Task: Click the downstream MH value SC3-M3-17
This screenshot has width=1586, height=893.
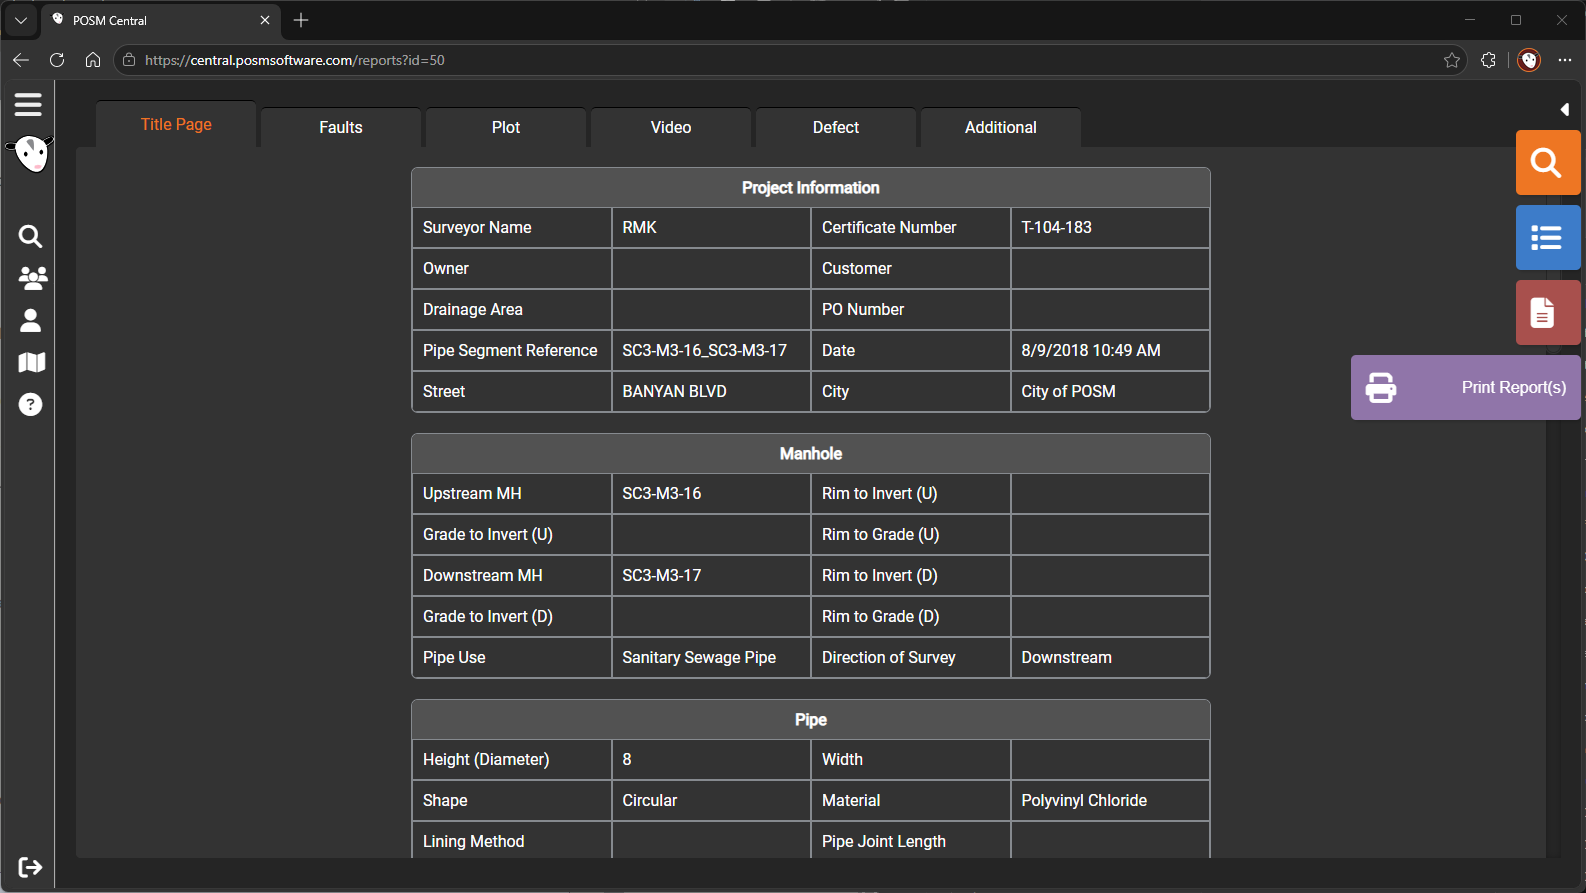Action: point(662,575)
